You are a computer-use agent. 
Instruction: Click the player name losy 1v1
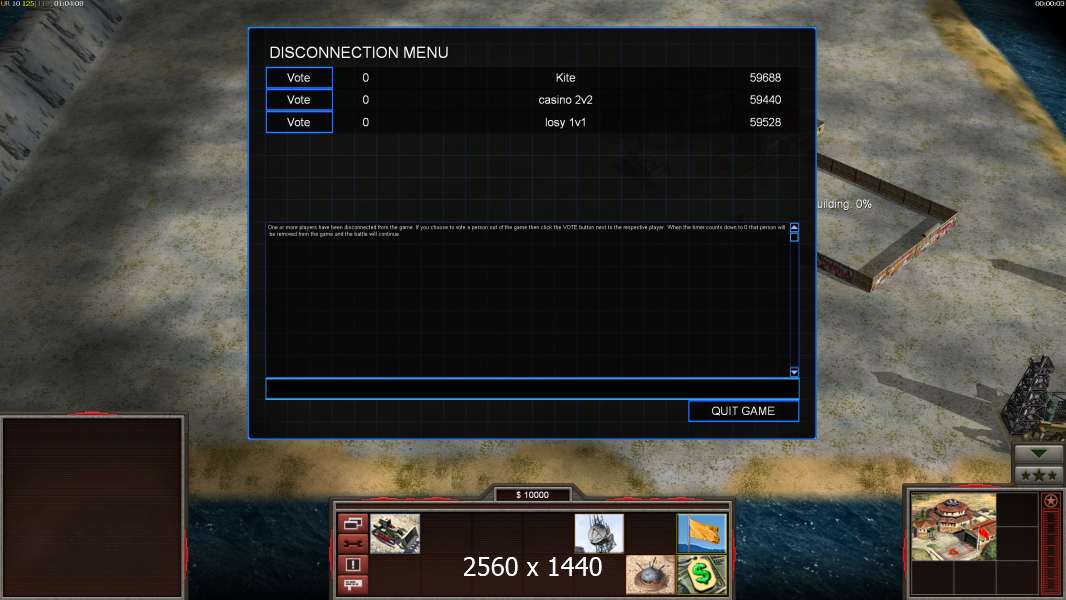(x=565, y=122)
